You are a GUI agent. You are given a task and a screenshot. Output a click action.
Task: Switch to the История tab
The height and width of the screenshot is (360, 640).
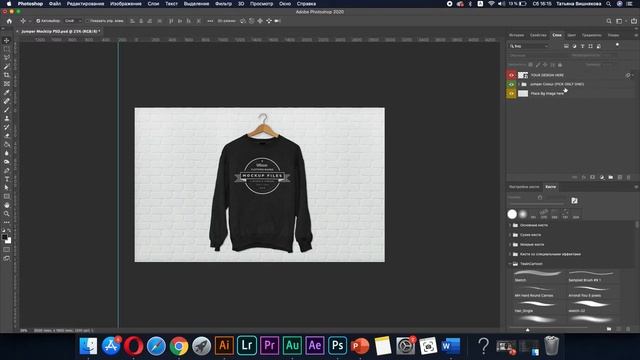coord(516,35)
